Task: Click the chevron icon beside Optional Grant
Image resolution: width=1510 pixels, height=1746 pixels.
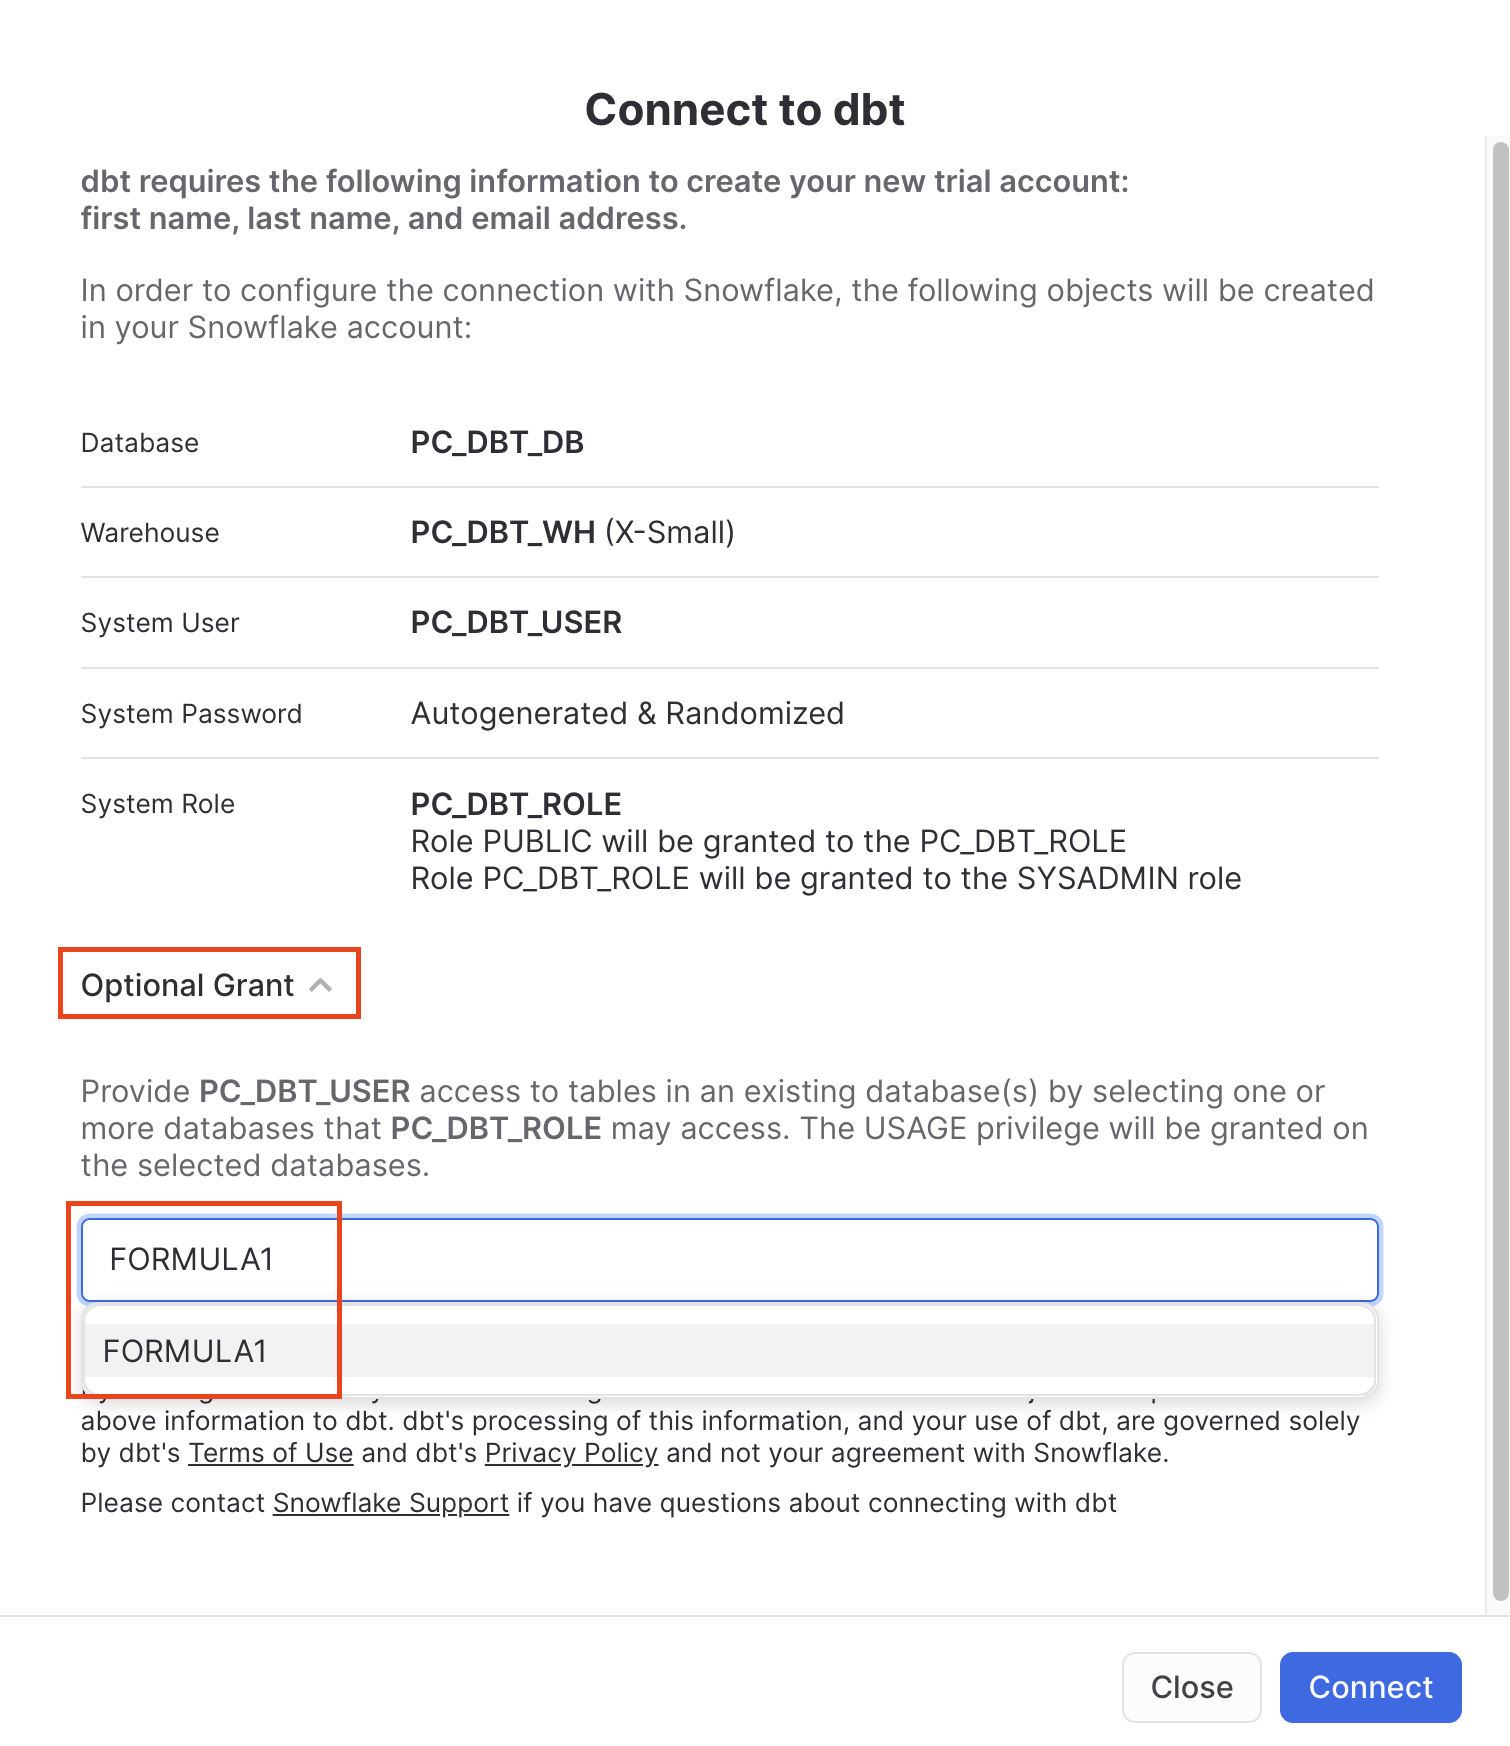Action: click(x=322, y=985)
